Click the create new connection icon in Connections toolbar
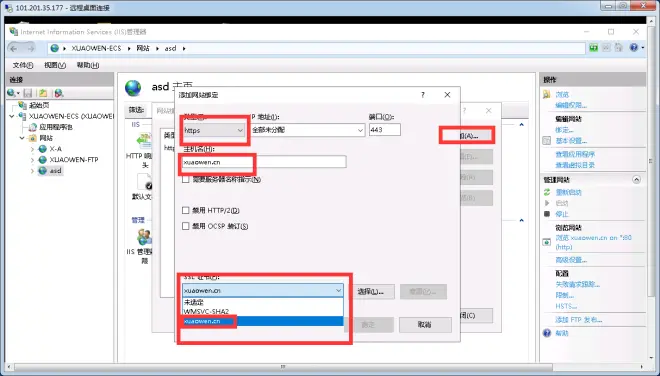The width and height of the screenshot is (660, 376). click(13, 93)
